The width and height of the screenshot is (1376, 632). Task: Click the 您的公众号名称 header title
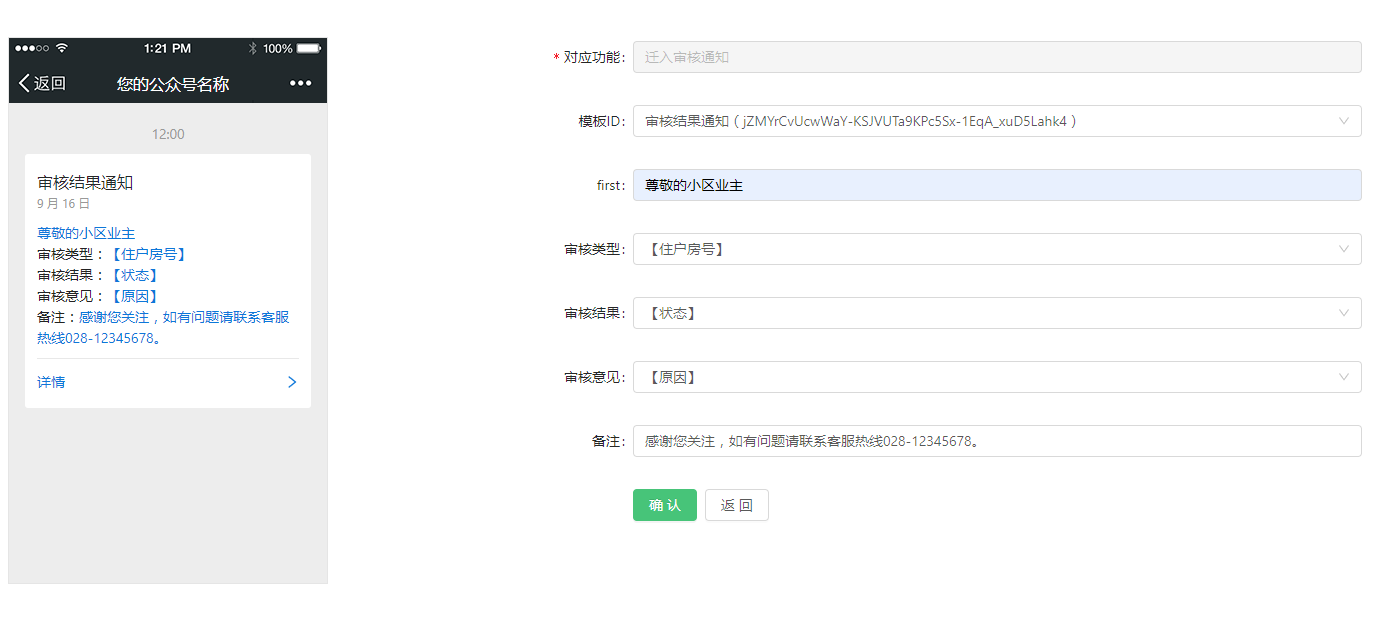173,84
